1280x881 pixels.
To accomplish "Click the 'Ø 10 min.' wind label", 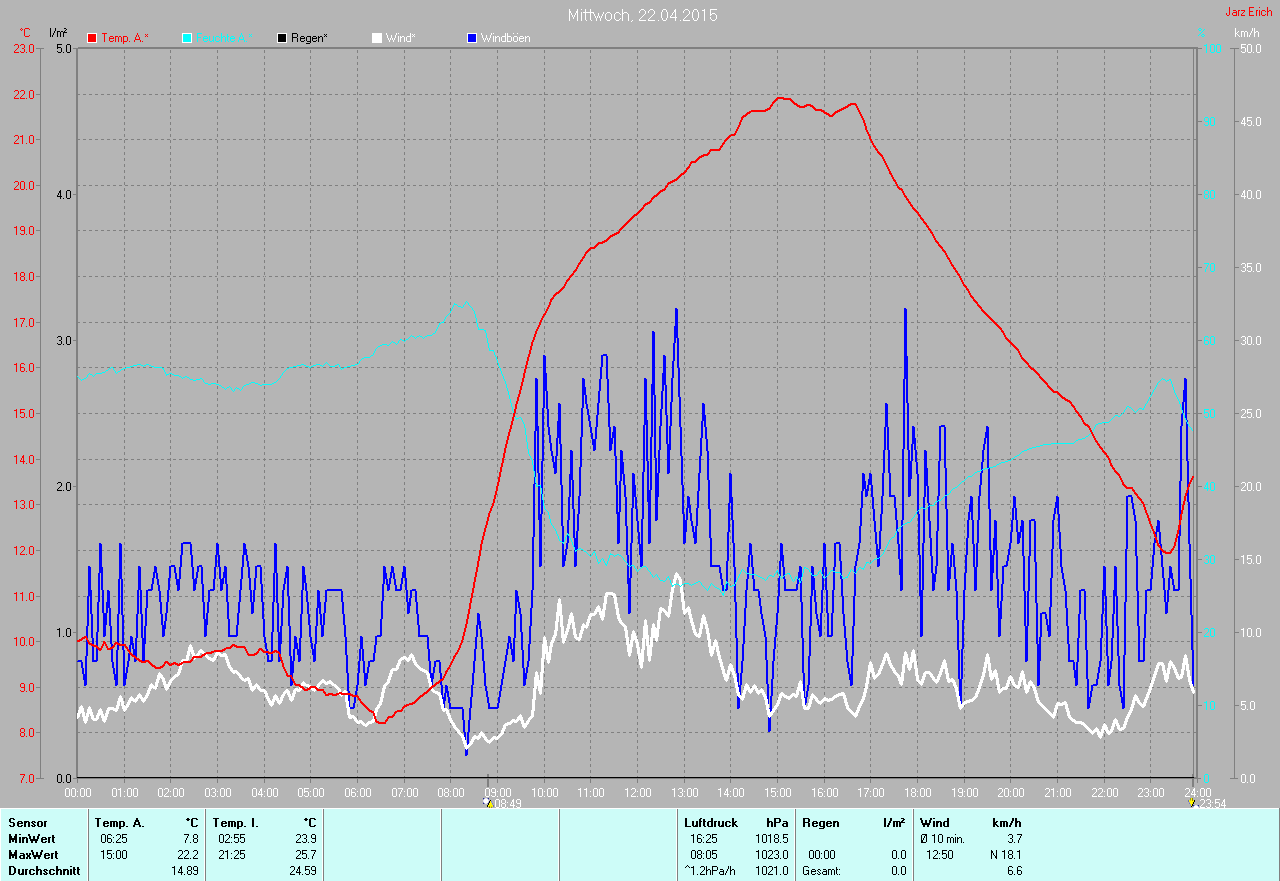I will (943, 839).
